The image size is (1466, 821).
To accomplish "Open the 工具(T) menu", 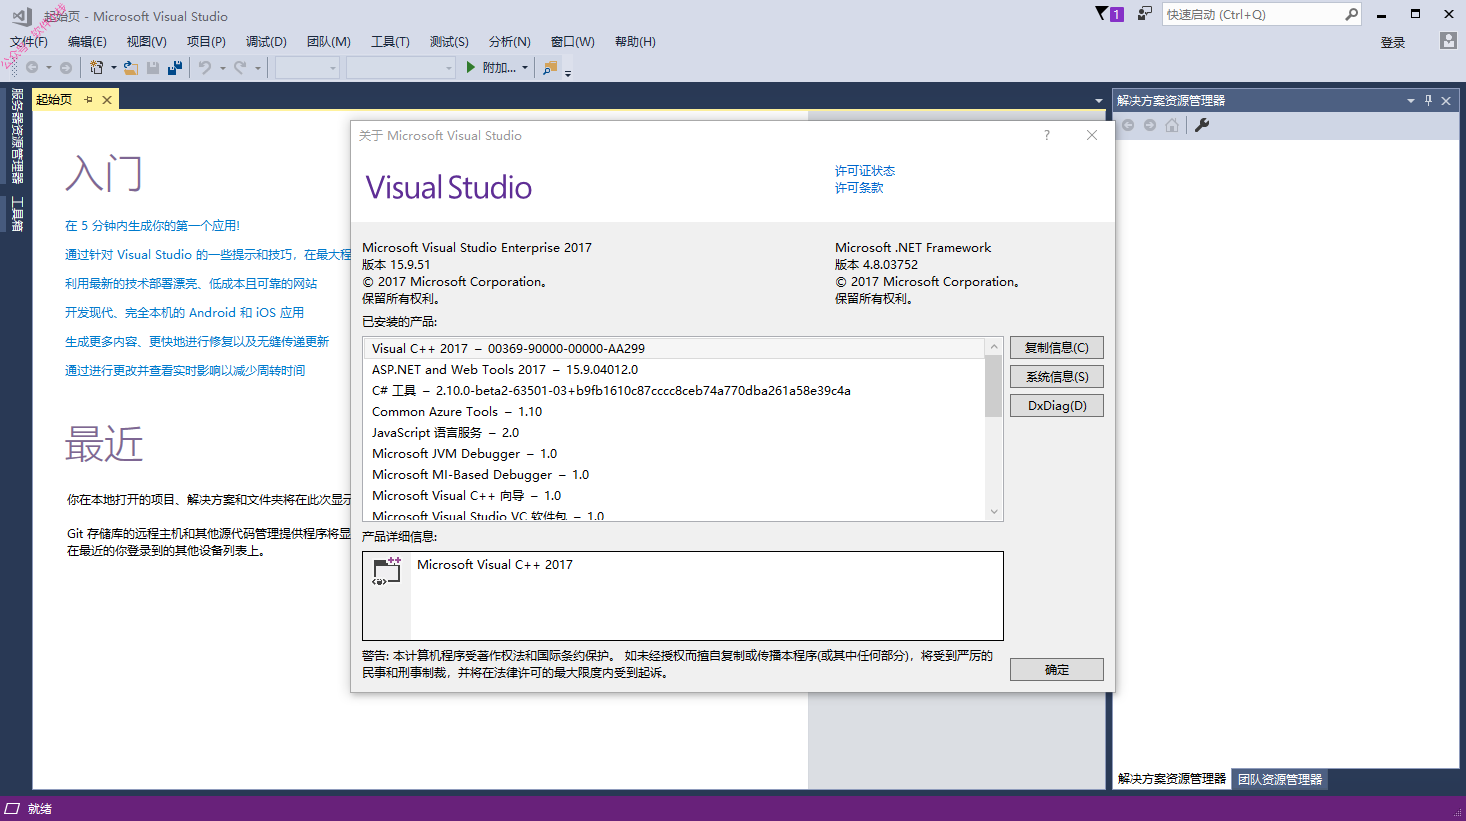I will [x=390, y=42].
